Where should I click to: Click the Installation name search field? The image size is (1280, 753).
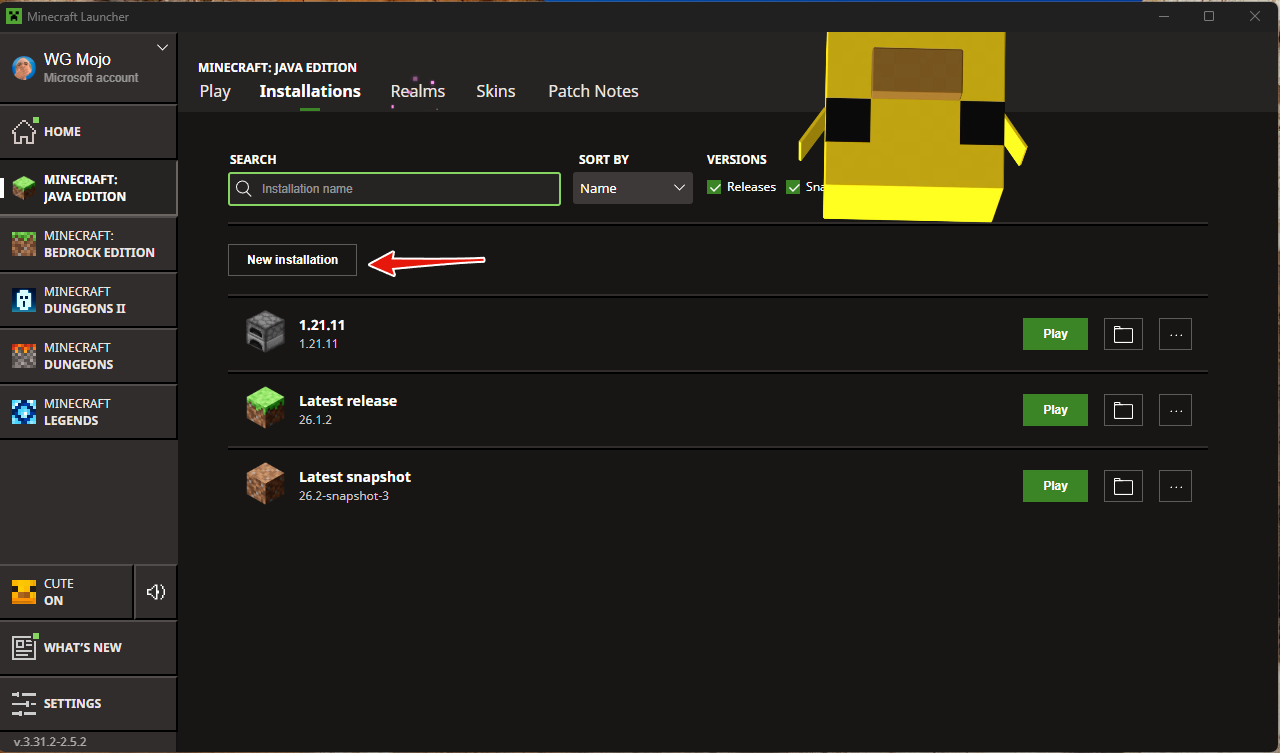(x=394, y=188)
